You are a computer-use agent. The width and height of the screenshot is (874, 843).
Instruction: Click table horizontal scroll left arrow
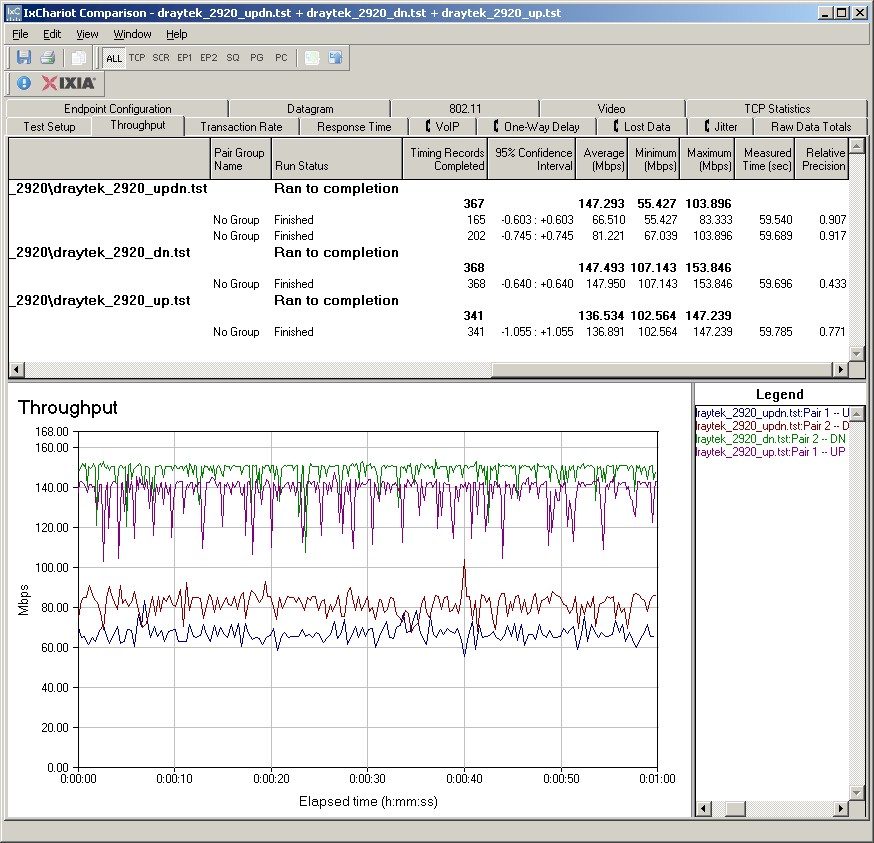coord(16,369)
